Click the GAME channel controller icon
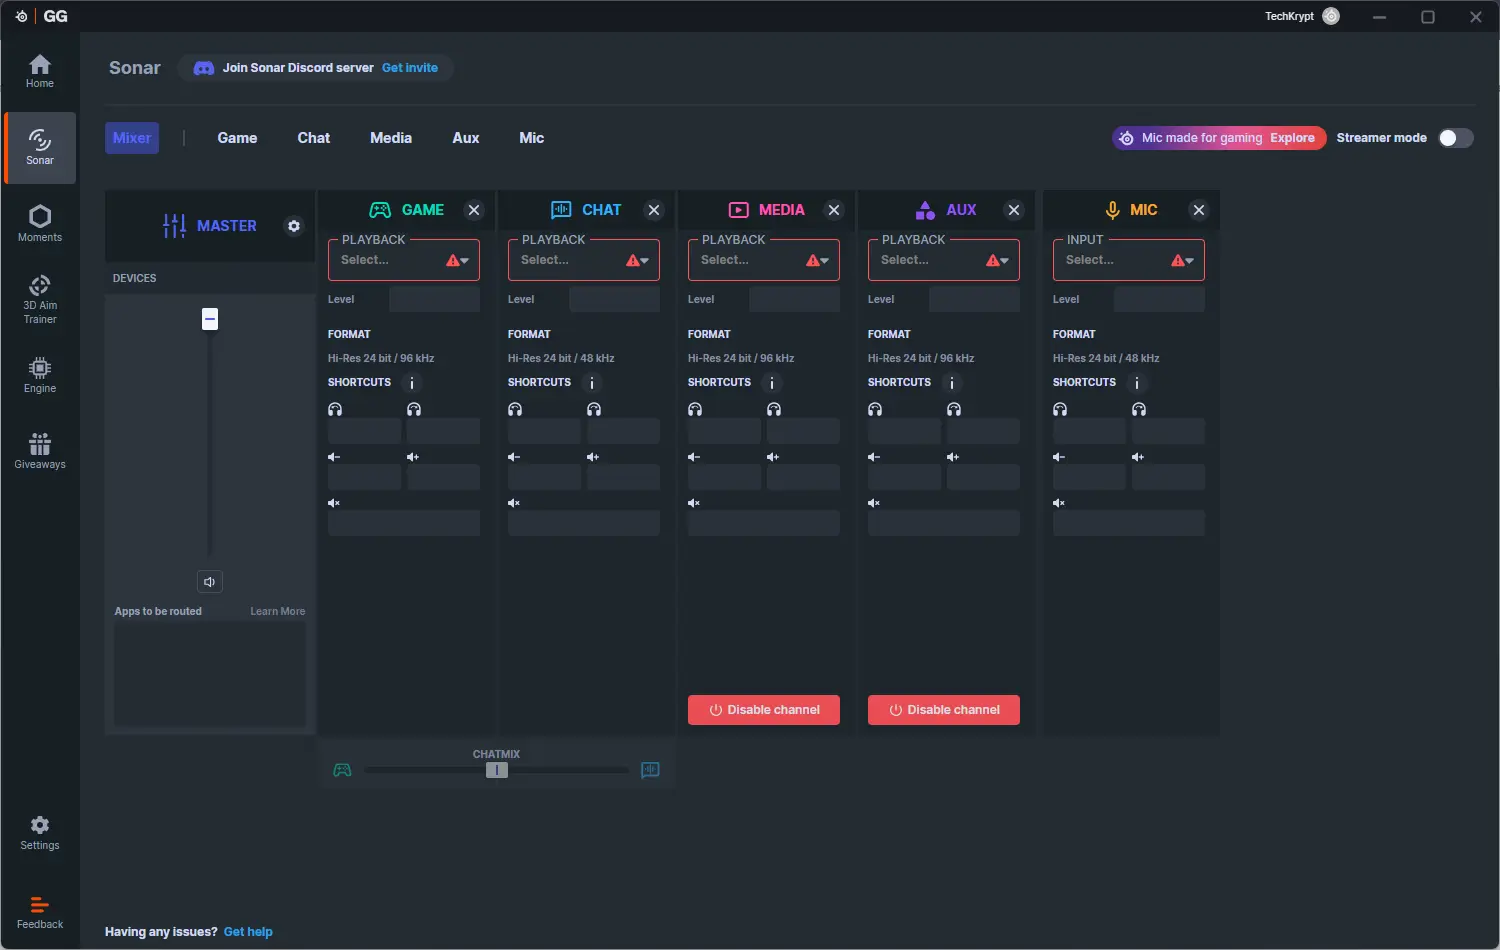Screen dimensions: 1500x950 click(x=380, y=210)
